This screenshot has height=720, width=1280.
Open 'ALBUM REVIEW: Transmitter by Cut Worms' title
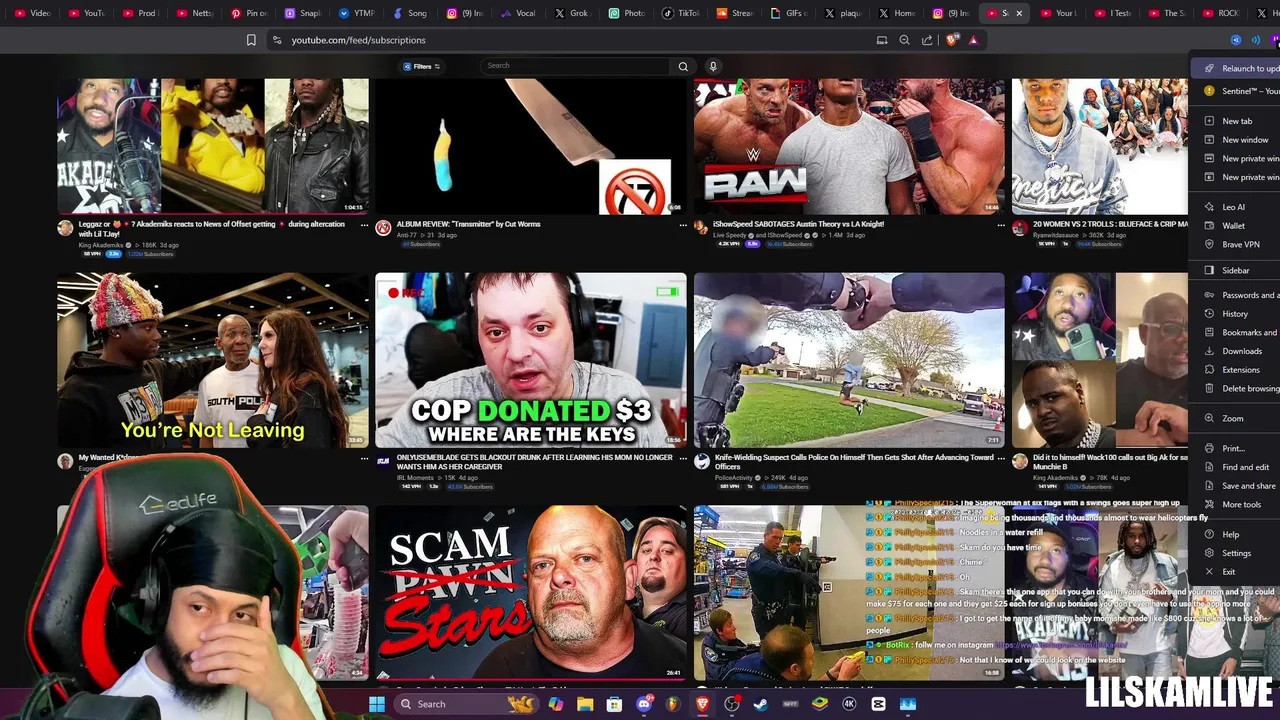468,224
